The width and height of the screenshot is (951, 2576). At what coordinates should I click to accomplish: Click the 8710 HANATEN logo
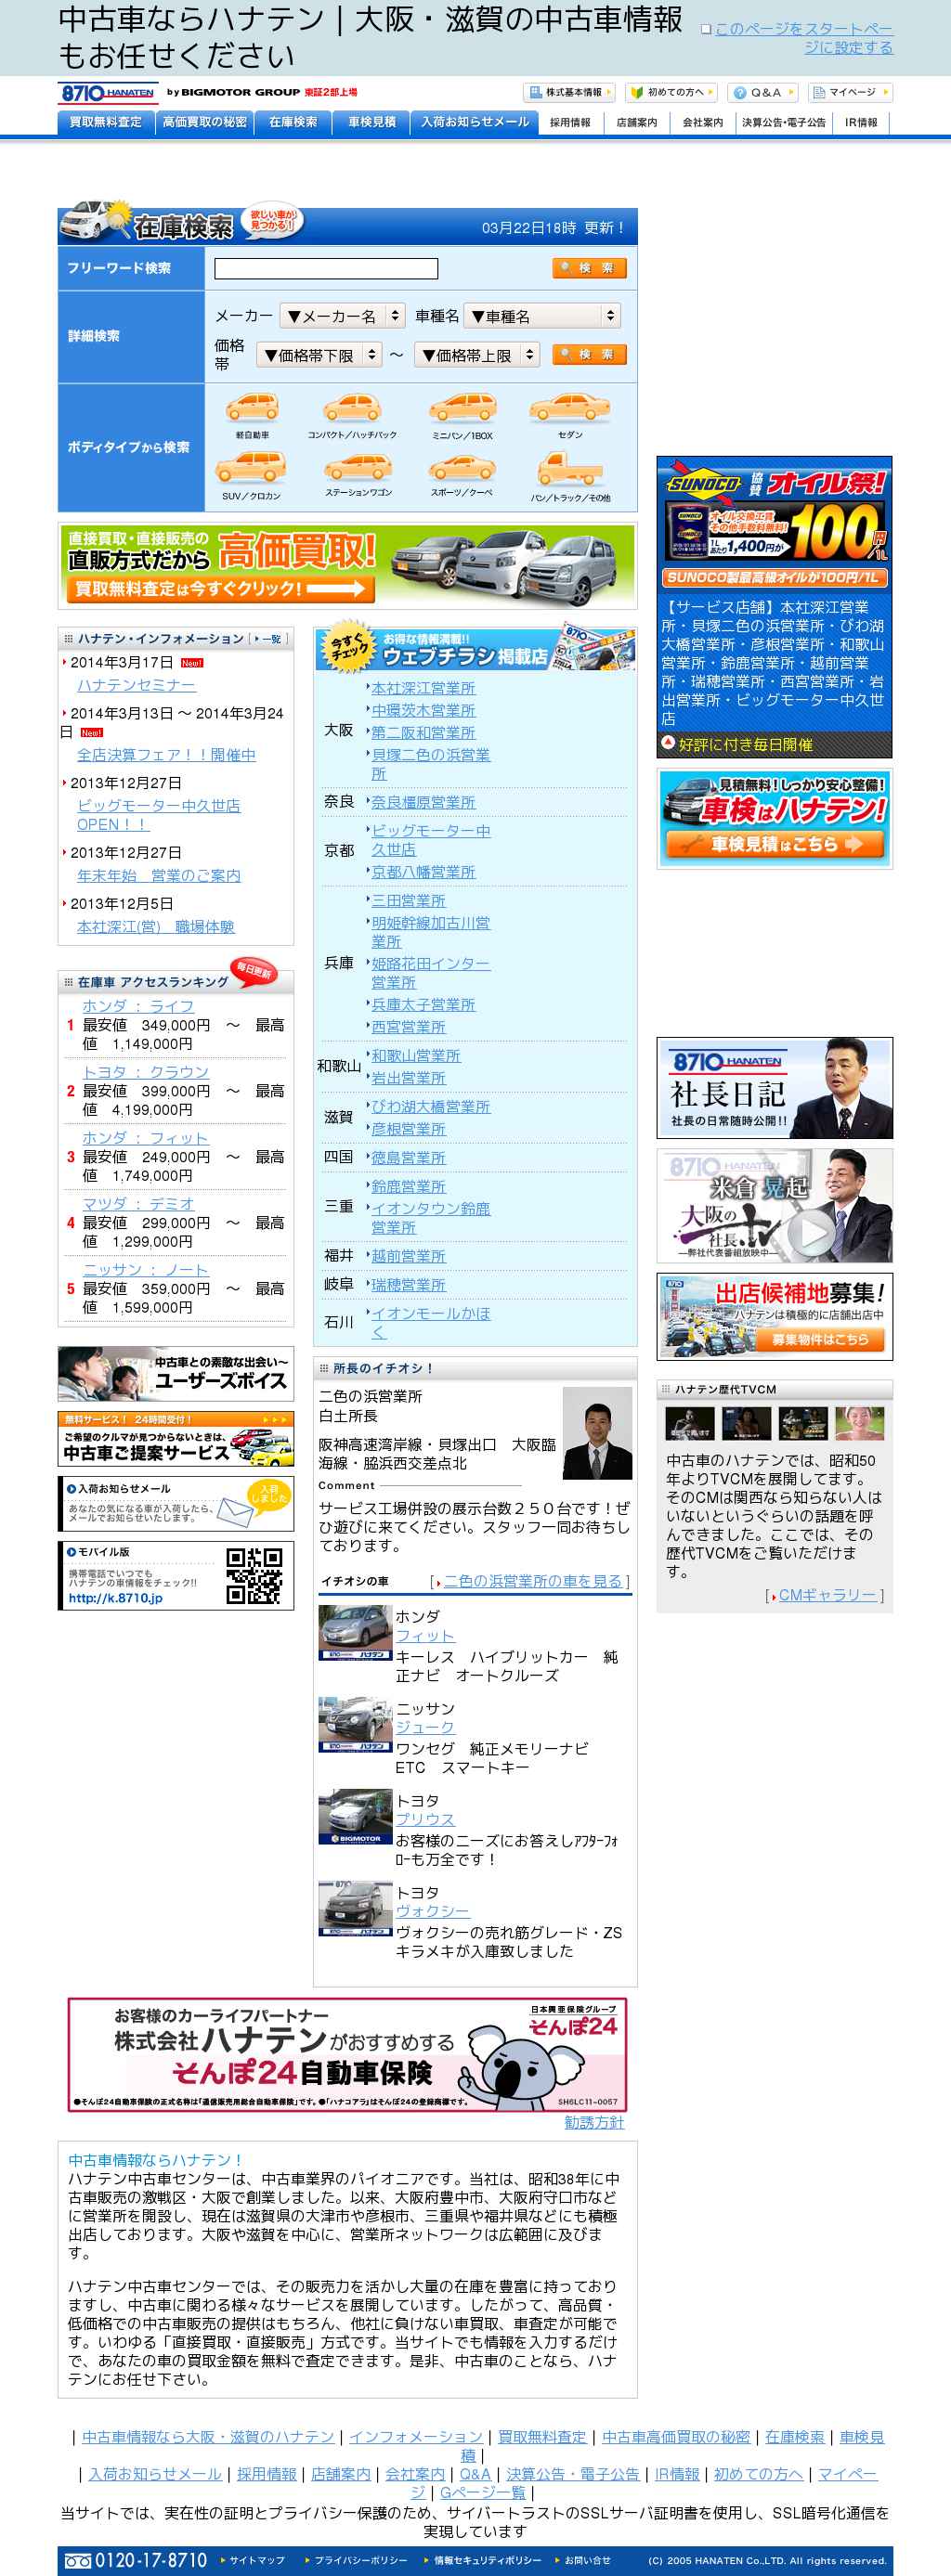108,93
